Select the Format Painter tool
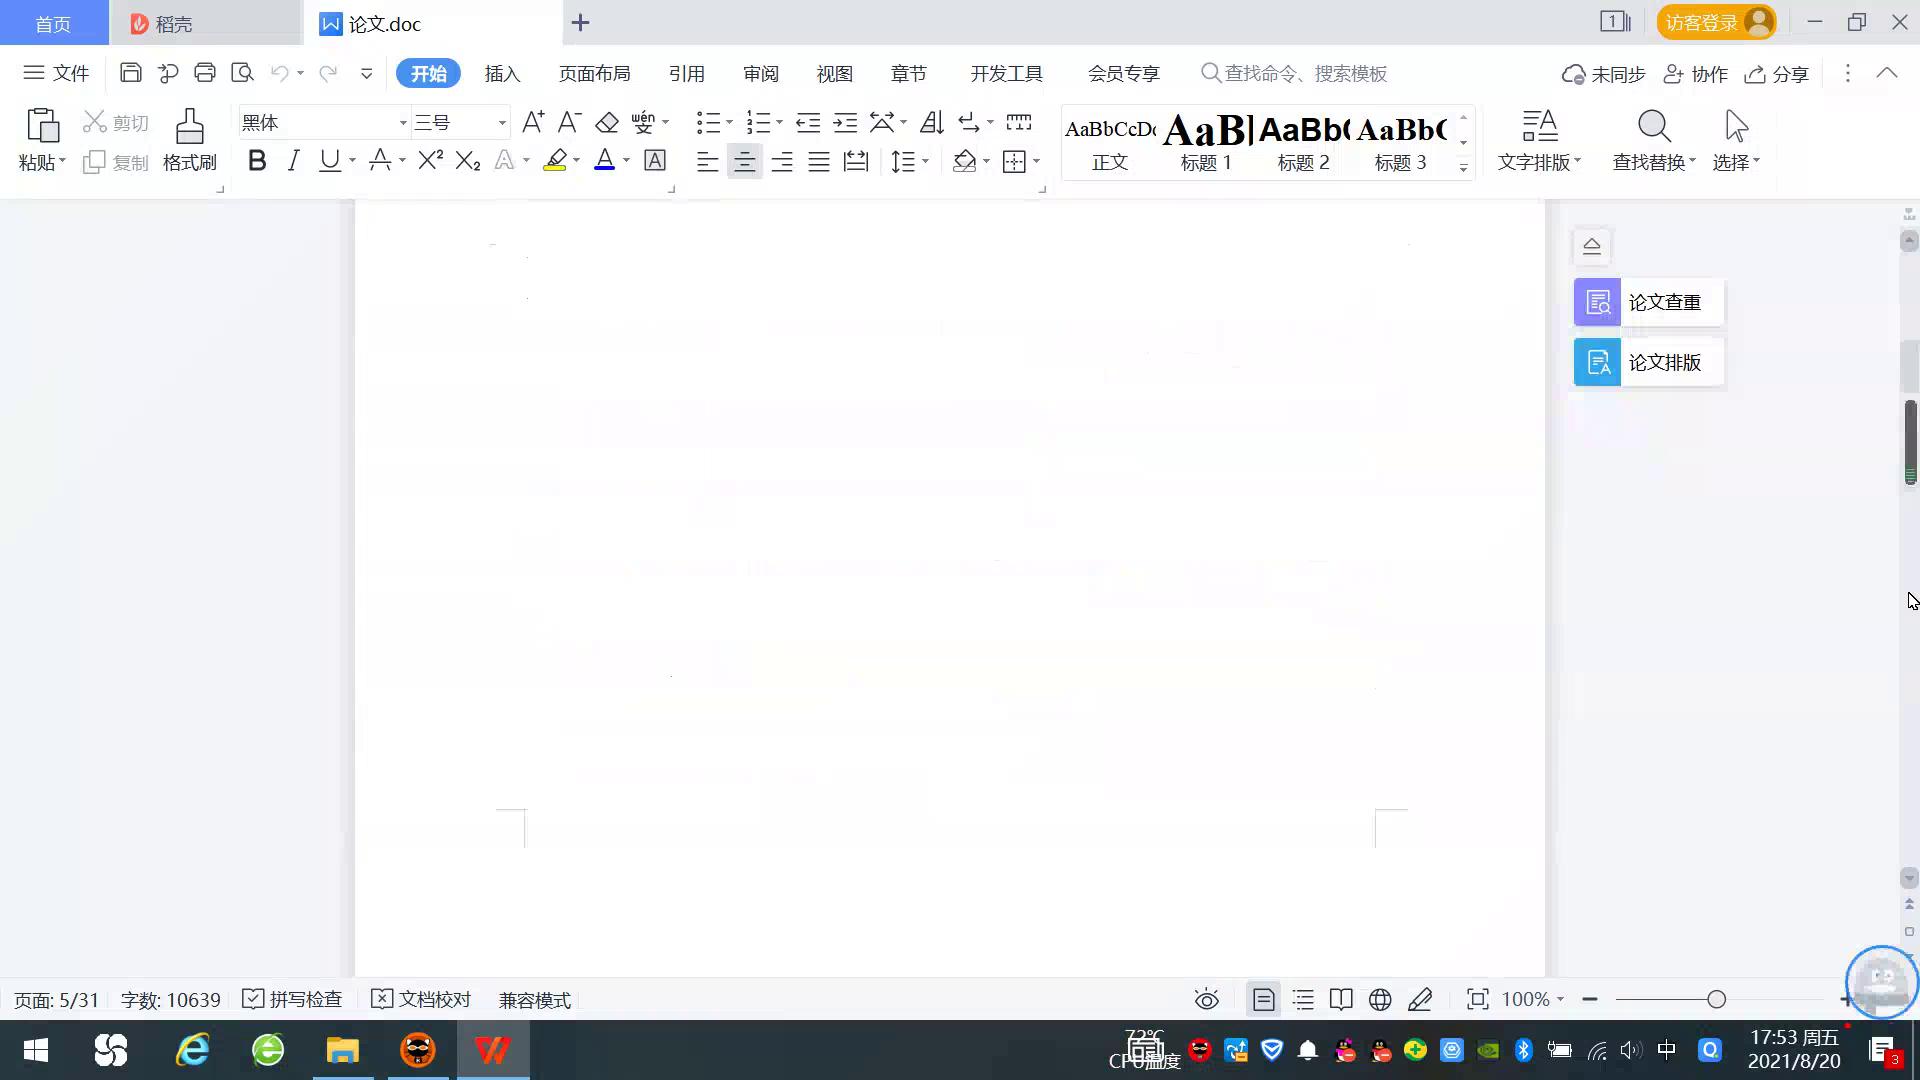Viewport: 1920px width, 1080px height. (189, 138)
